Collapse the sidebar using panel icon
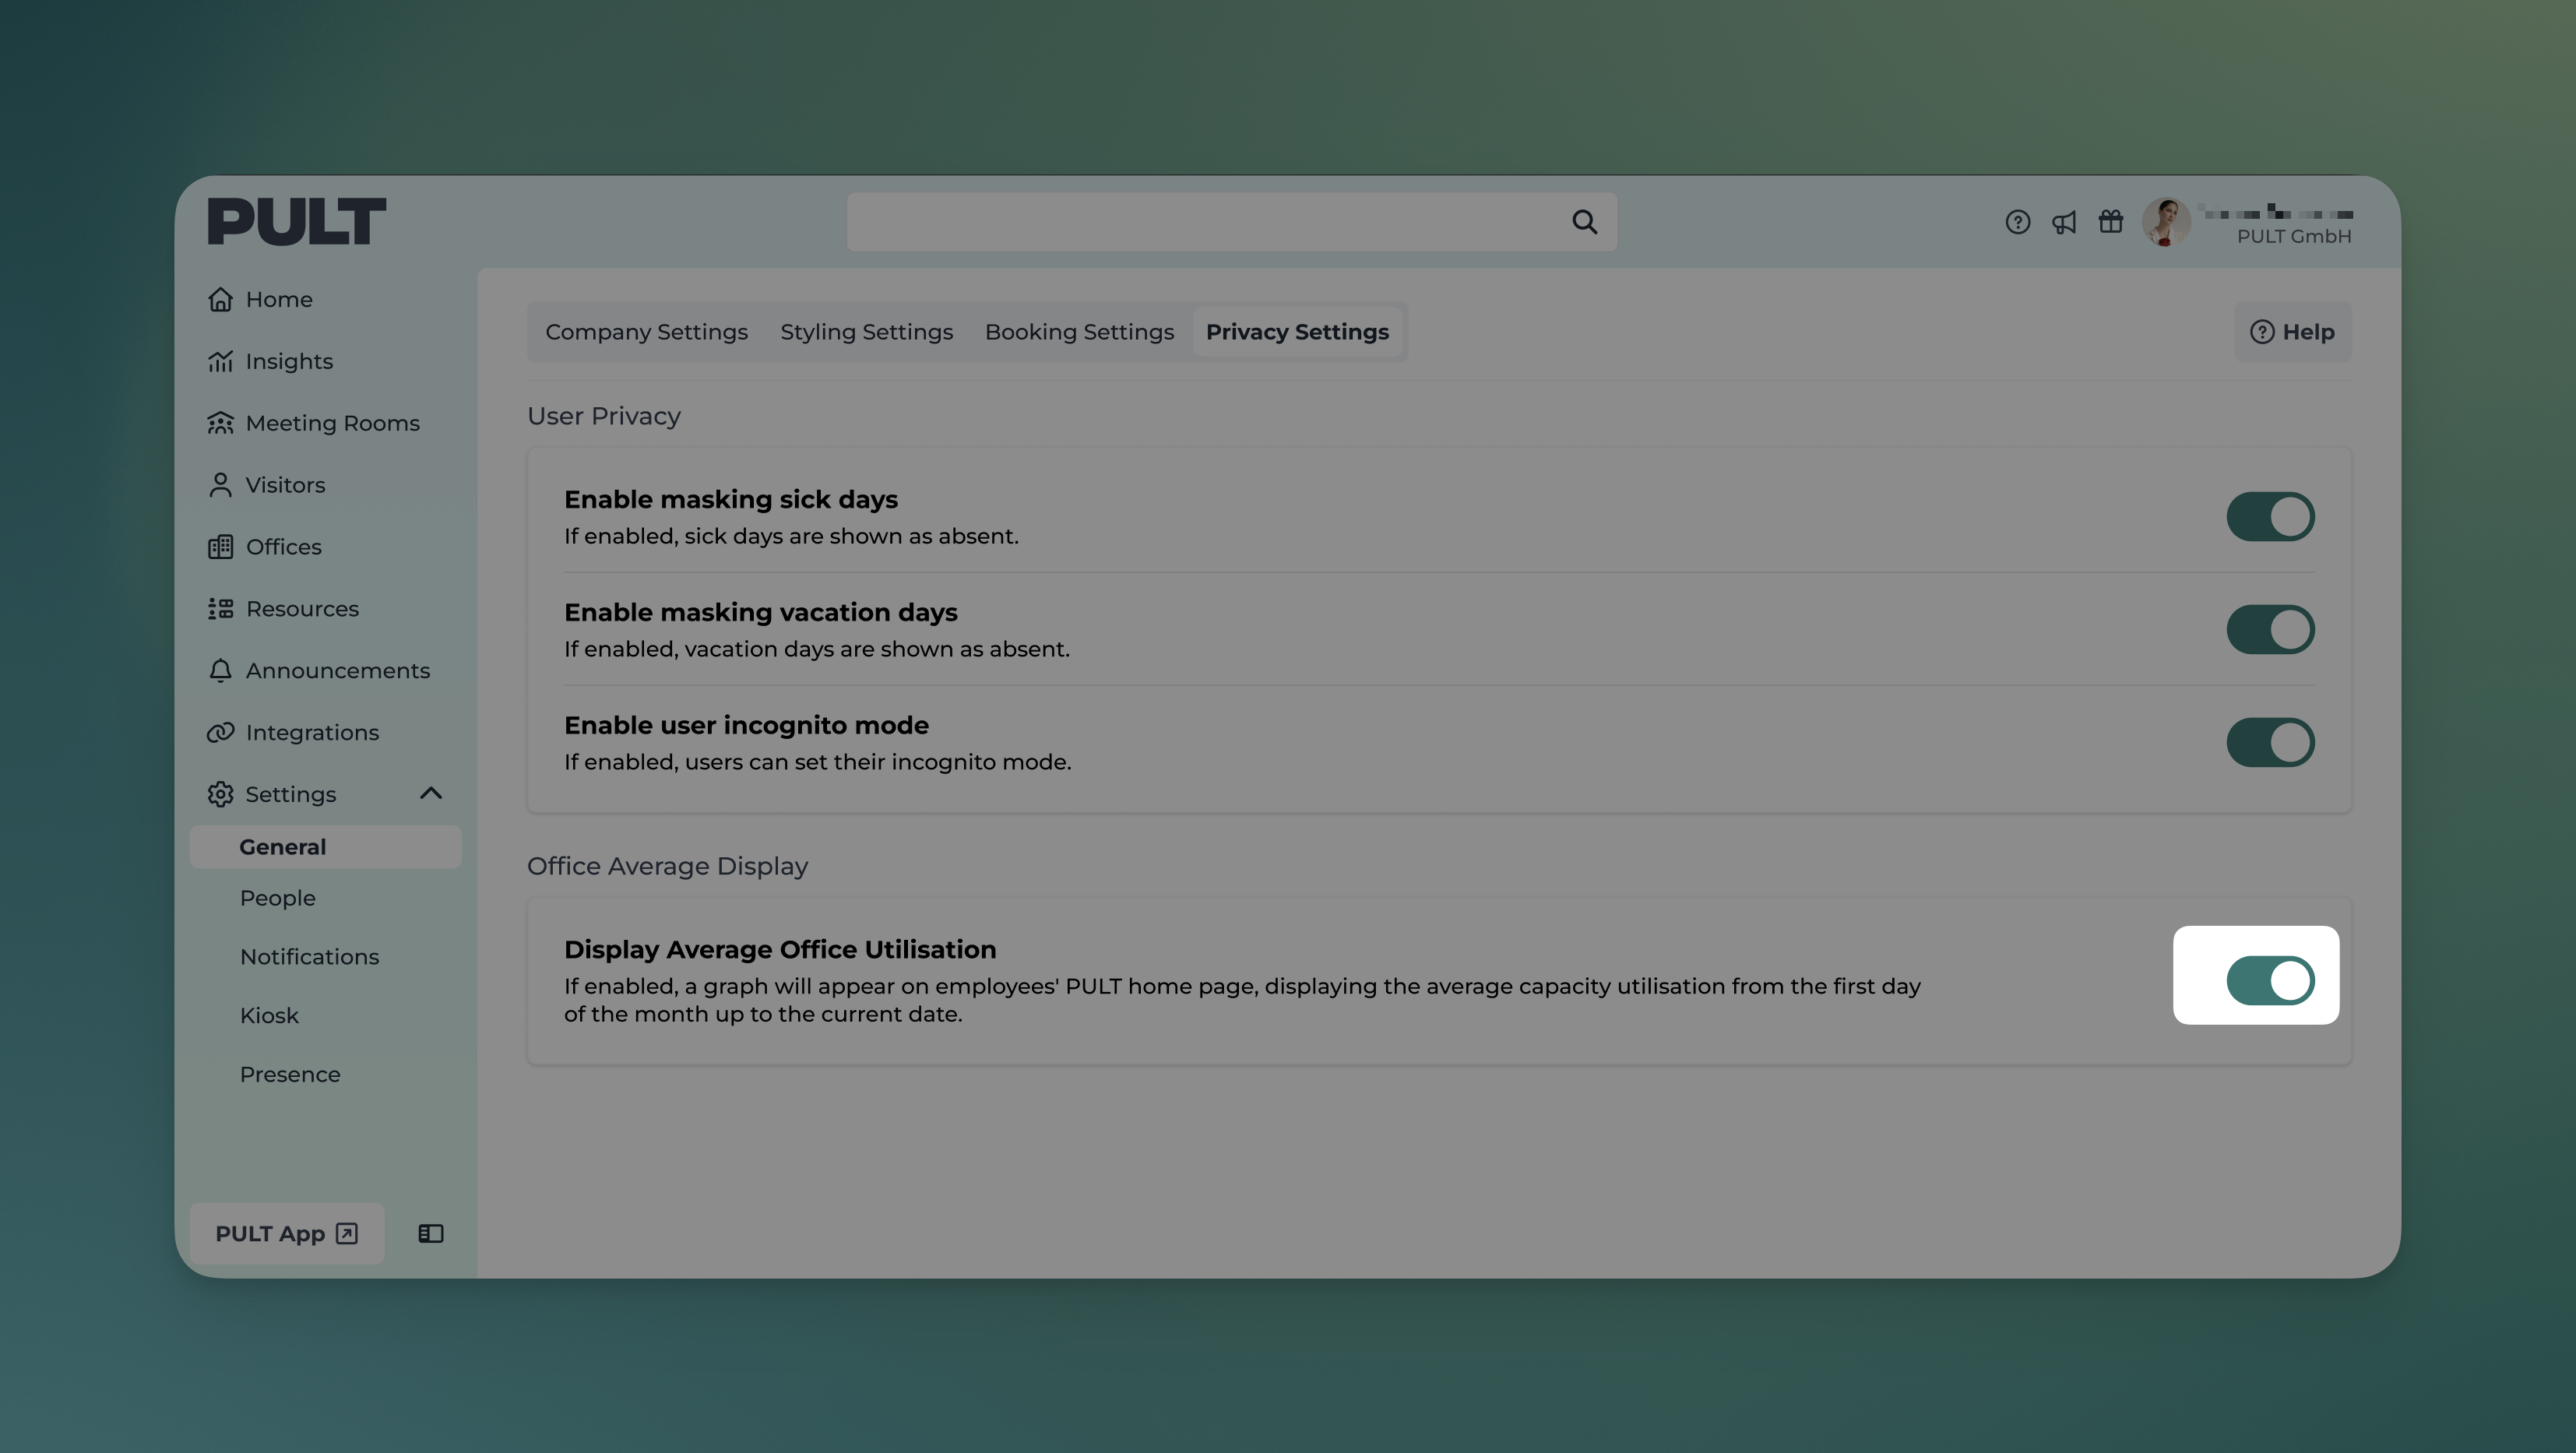 pyautogui.click(x=430, y=1233)
